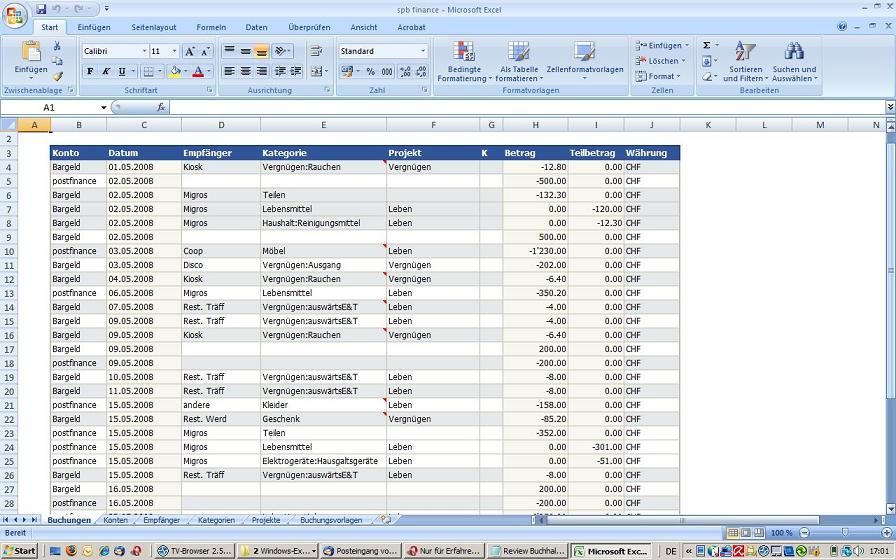Image resolution: width=896 pixels, height=560 pixels.
Task: Switch to the Formeln tab
Action: click(211, 27)
